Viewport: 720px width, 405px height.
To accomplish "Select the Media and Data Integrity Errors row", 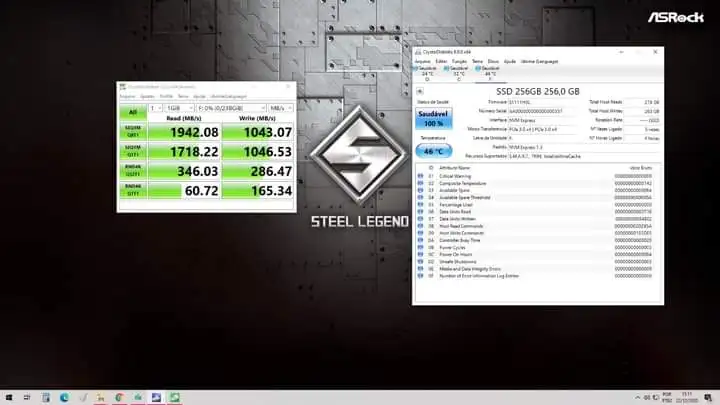I will [537, 269].
